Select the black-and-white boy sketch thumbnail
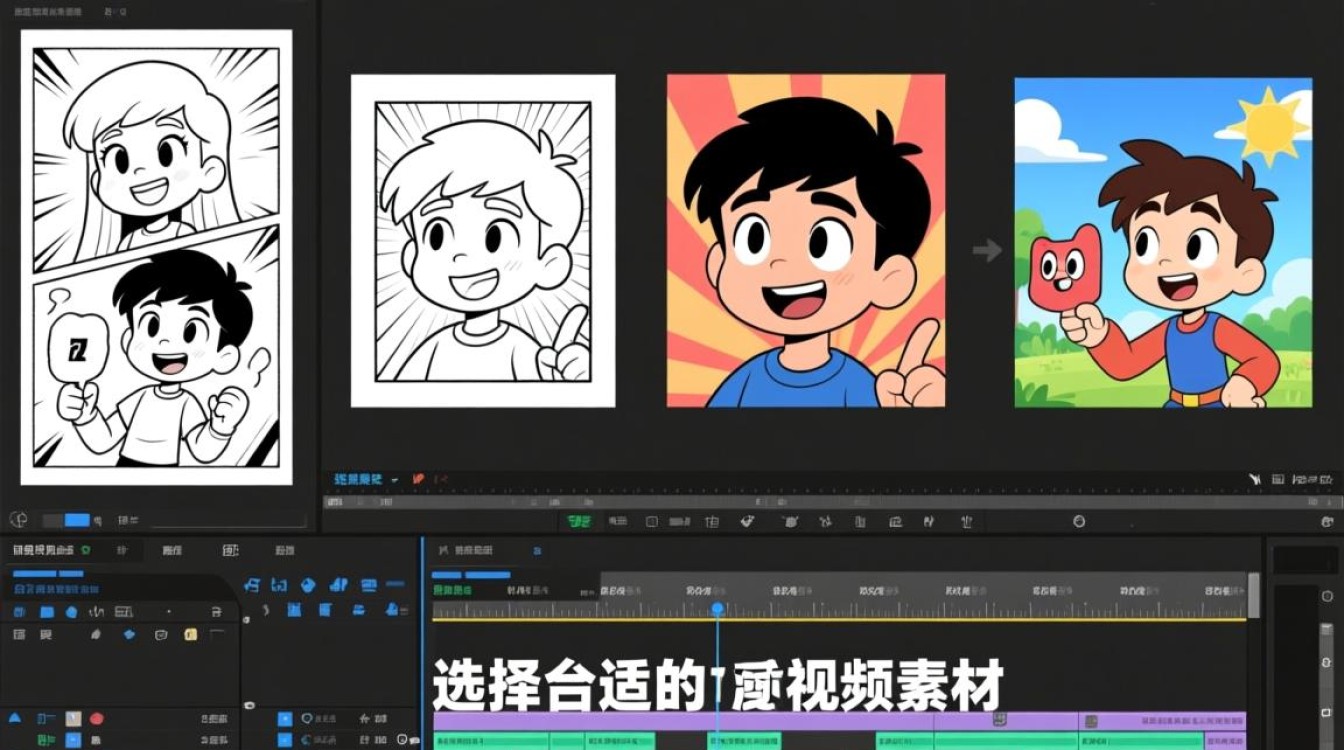Image resolution: width=1344 pixels, height=750 pixels. pyautogui.click(x=483, y=241)
